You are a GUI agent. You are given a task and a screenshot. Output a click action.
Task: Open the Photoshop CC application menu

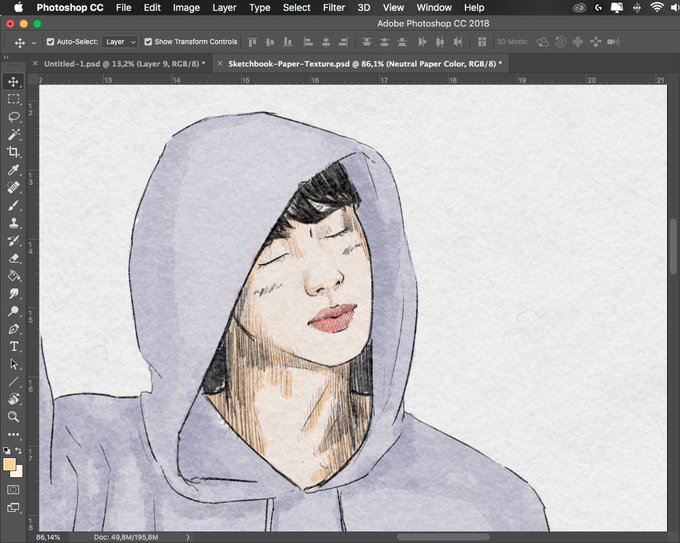click(70, 8)
